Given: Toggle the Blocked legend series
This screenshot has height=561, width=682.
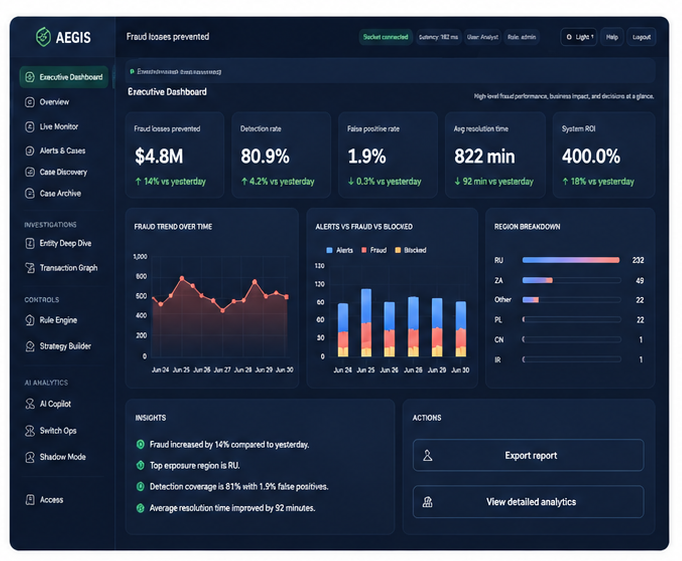Looking at the screenshot, I should click(410, 250).
